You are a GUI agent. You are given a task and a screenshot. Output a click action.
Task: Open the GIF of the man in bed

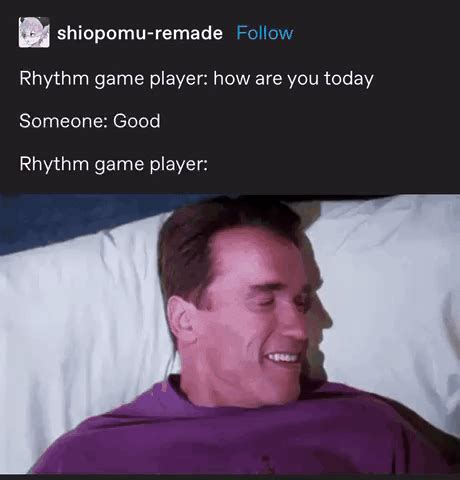click(x=230, y=334)
